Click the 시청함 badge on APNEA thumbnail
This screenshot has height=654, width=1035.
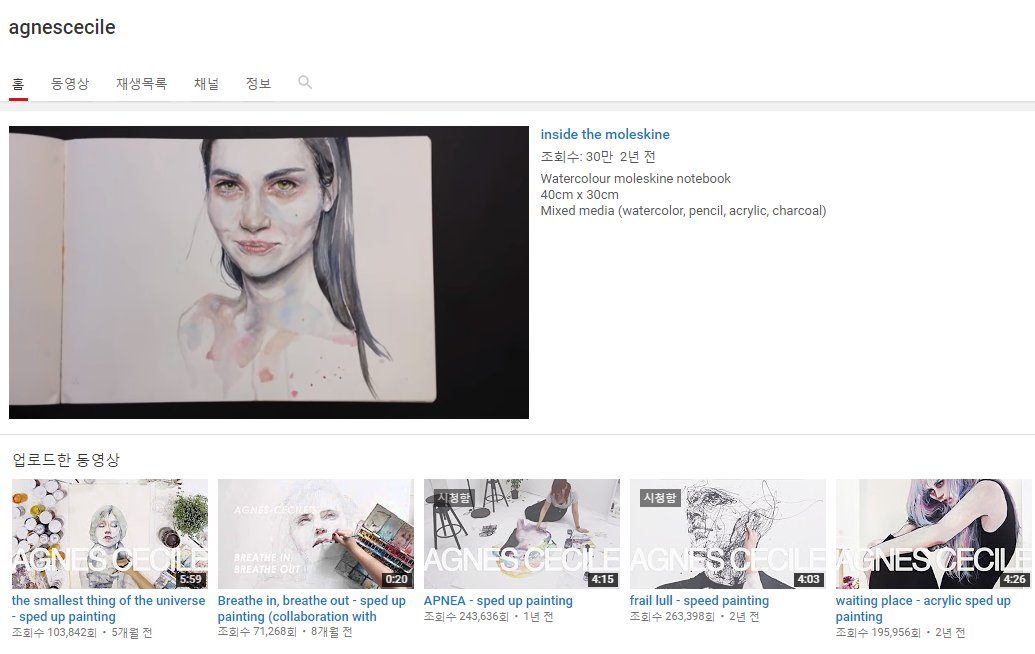tap(455, 498)
